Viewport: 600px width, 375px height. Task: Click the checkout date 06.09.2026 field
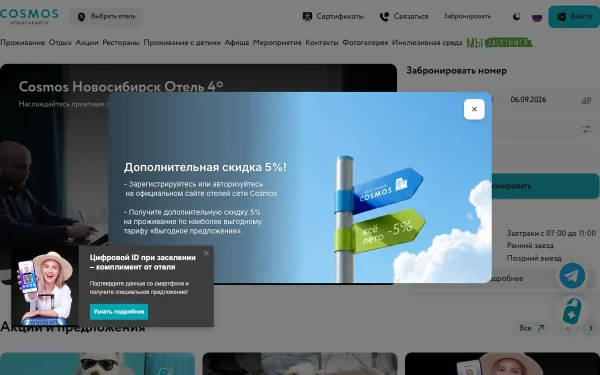pyautogui.click(x=528, y=99)
